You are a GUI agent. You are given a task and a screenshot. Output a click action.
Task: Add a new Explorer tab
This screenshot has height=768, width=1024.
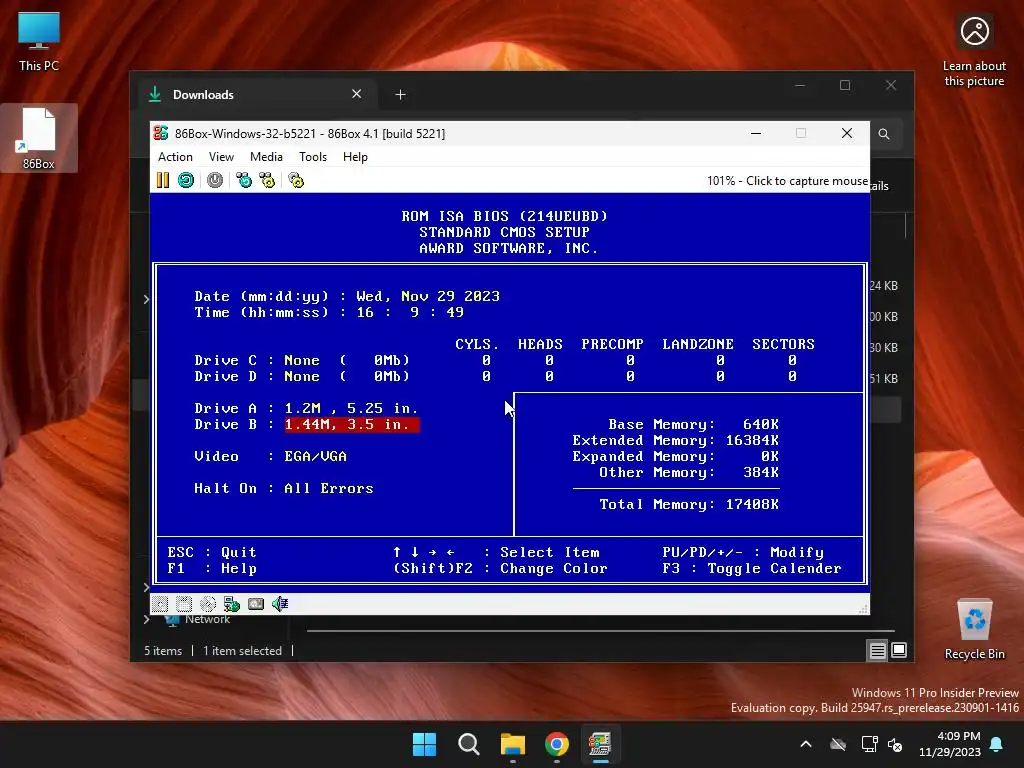pos(400,95)
